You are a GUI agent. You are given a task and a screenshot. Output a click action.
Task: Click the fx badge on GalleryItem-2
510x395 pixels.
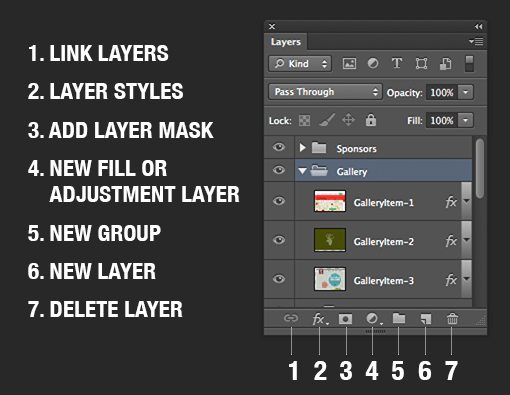pyautogui.click(x=451, y=241)
